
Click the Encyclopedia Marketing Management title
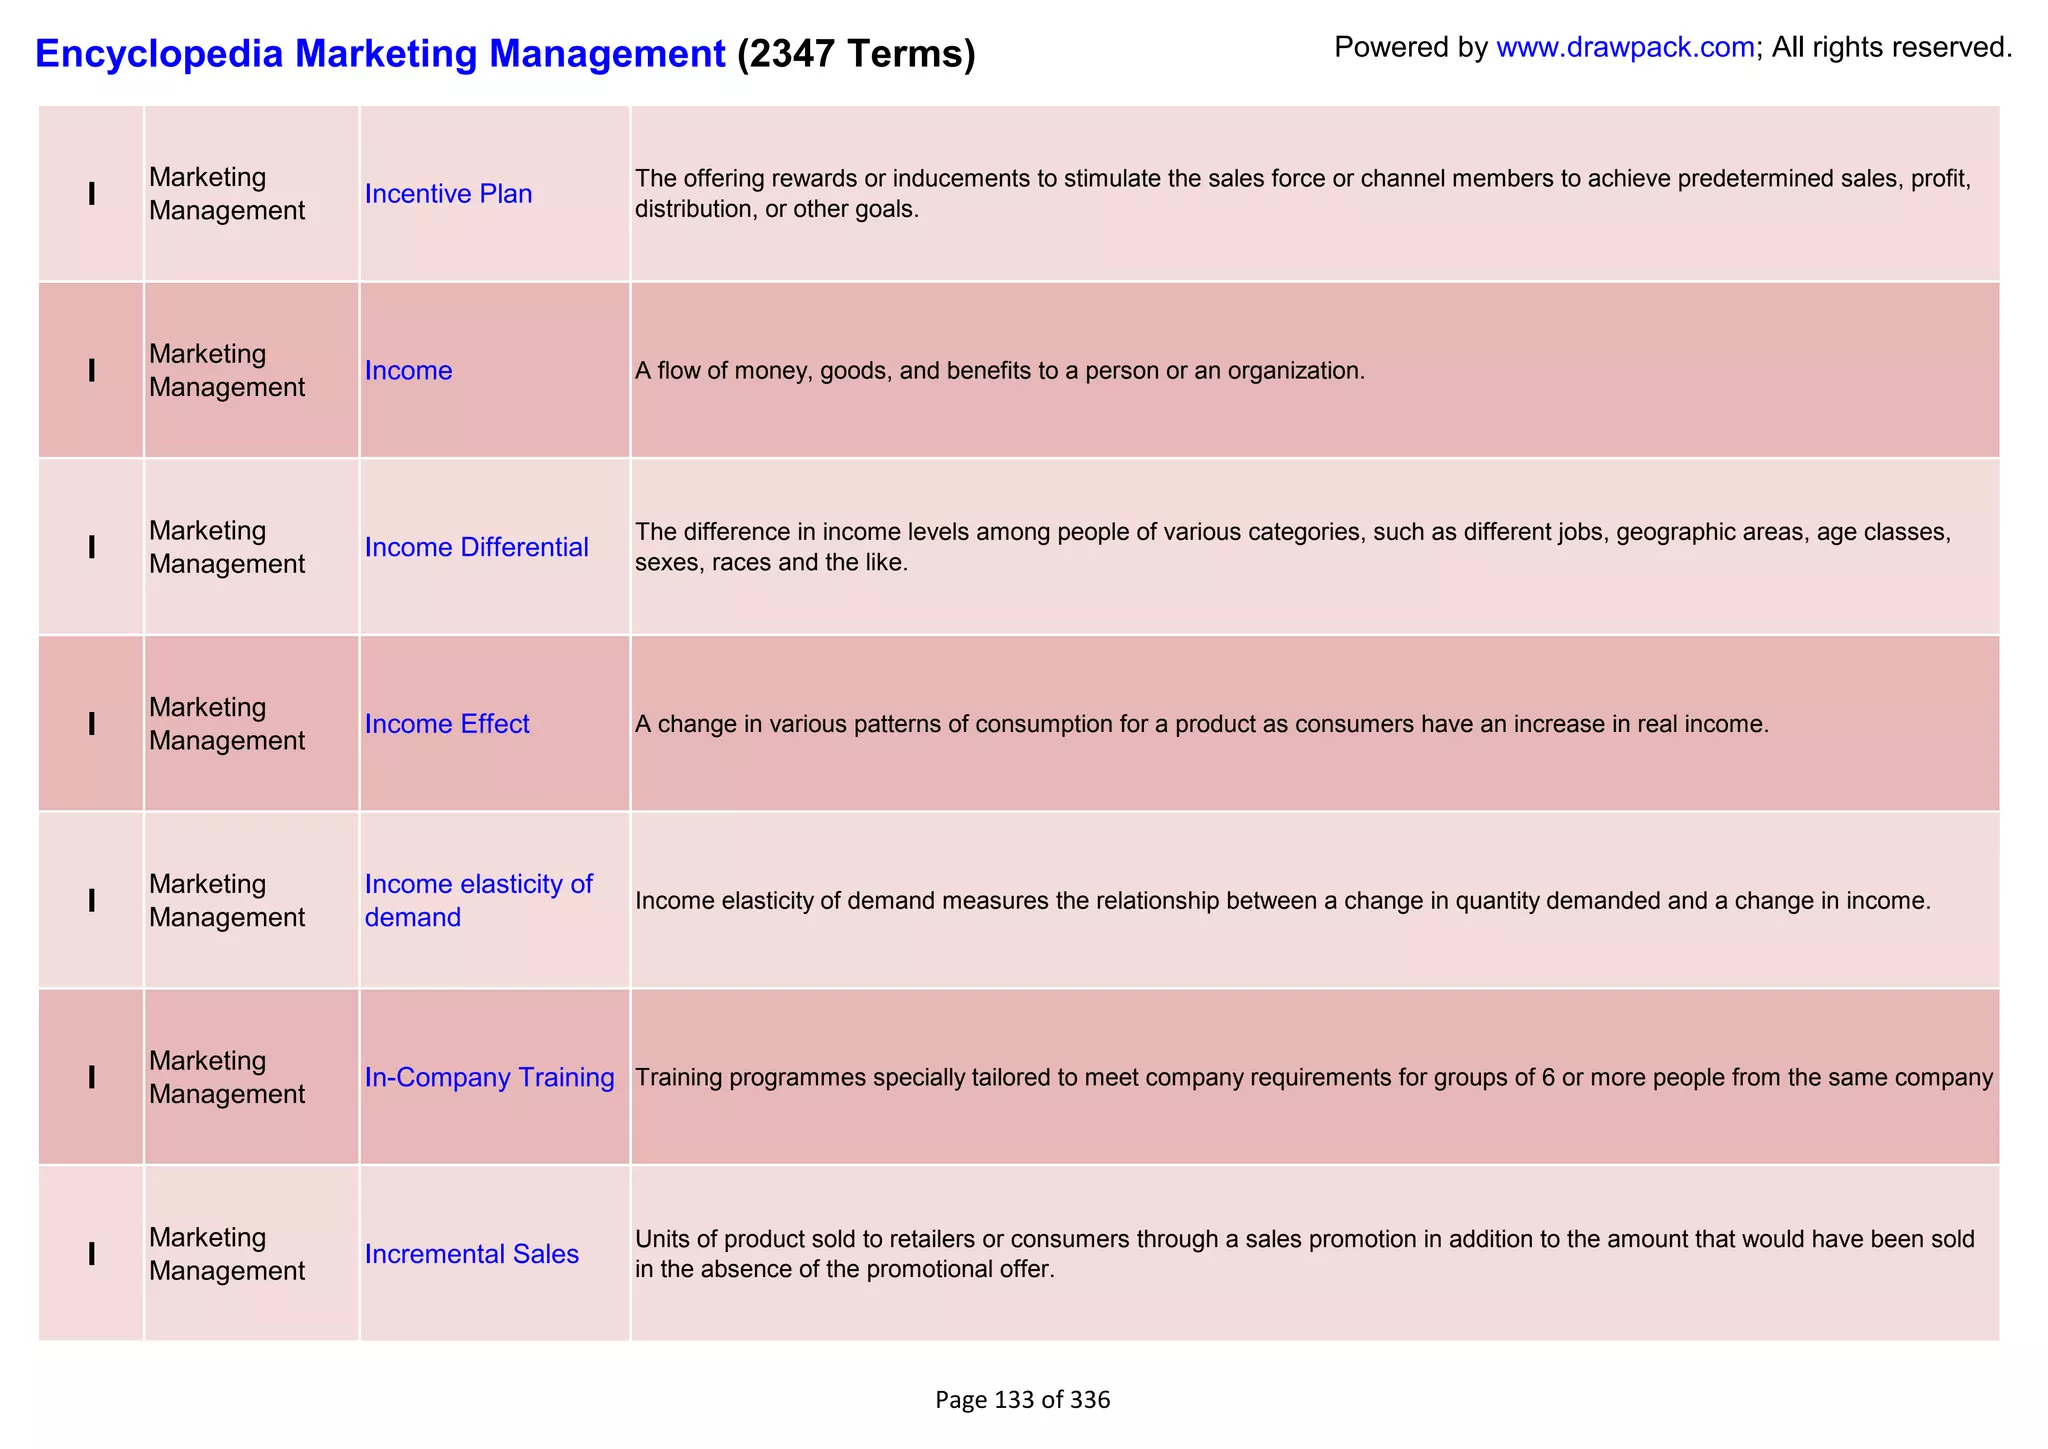click(x=380, y=53)
